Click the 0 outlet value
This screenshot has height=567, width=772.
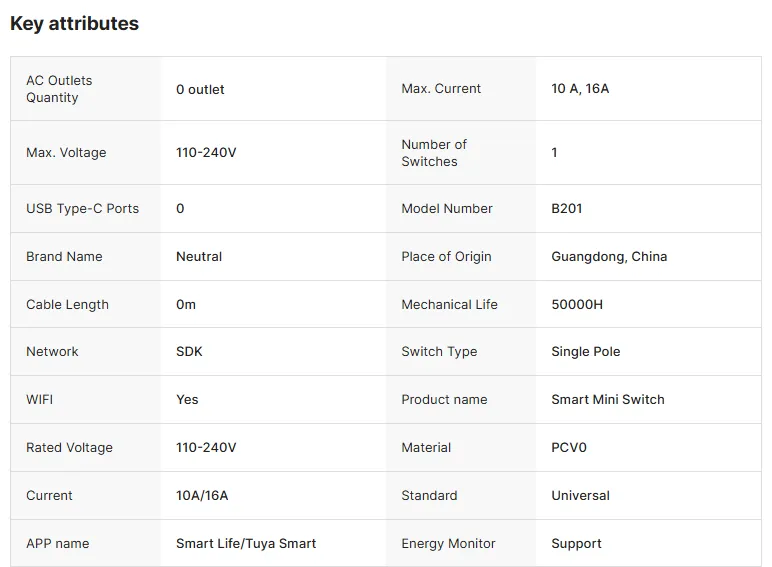tap(200, 89)
